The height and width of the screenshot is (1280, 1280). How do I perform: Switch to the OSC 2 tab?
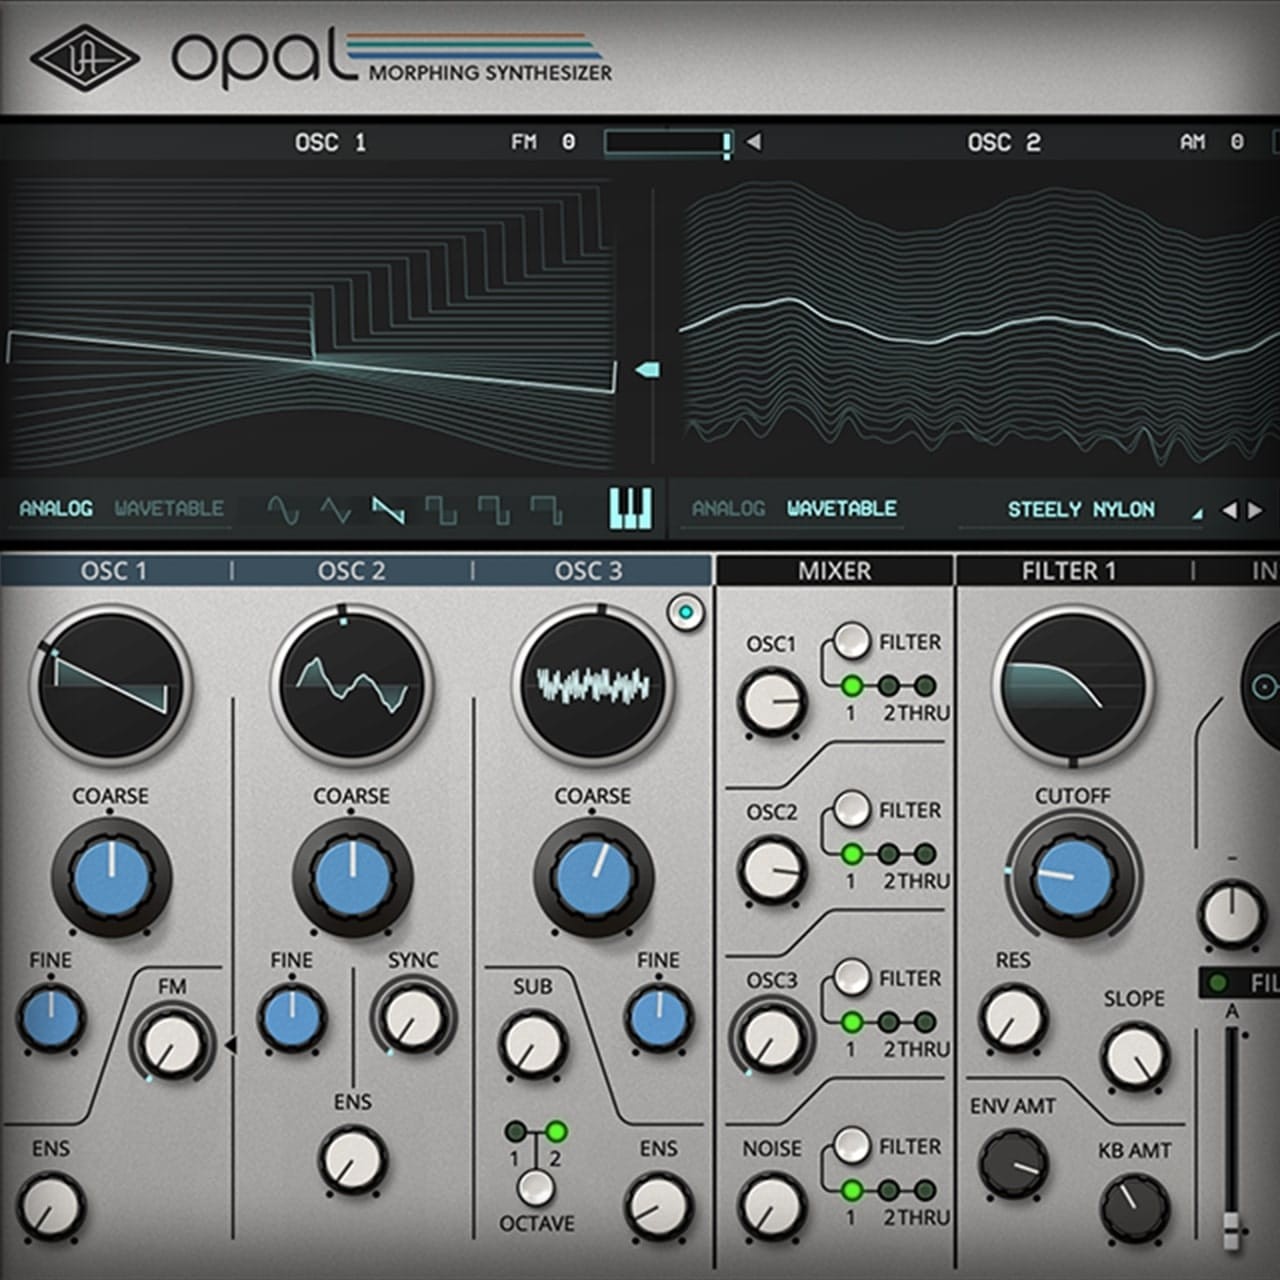(x=351, y=571)
